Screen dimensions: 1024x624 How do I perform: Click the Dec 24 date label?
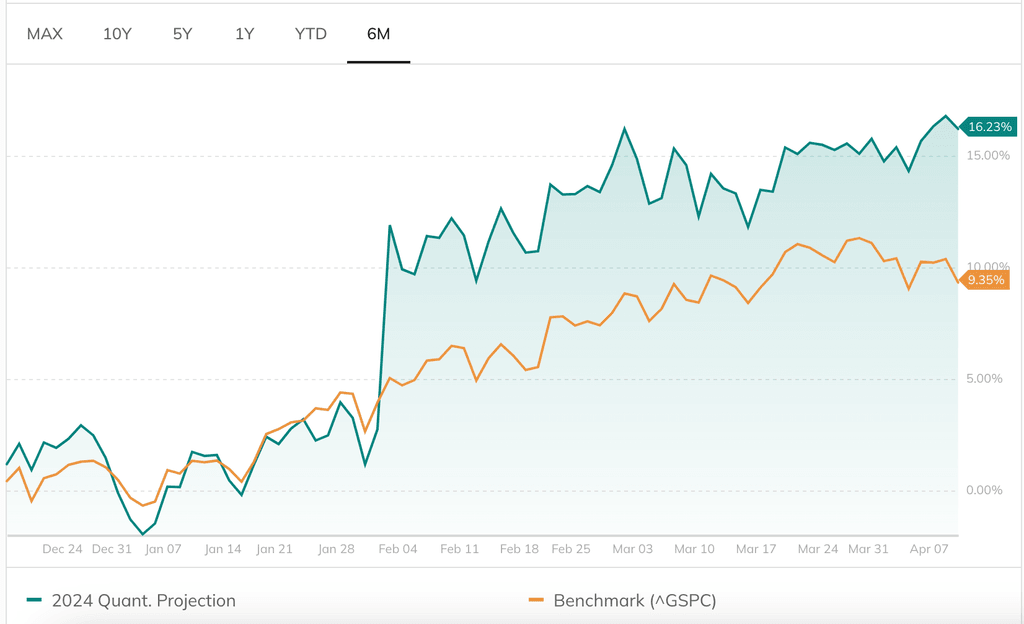click(x=63, y=549)
